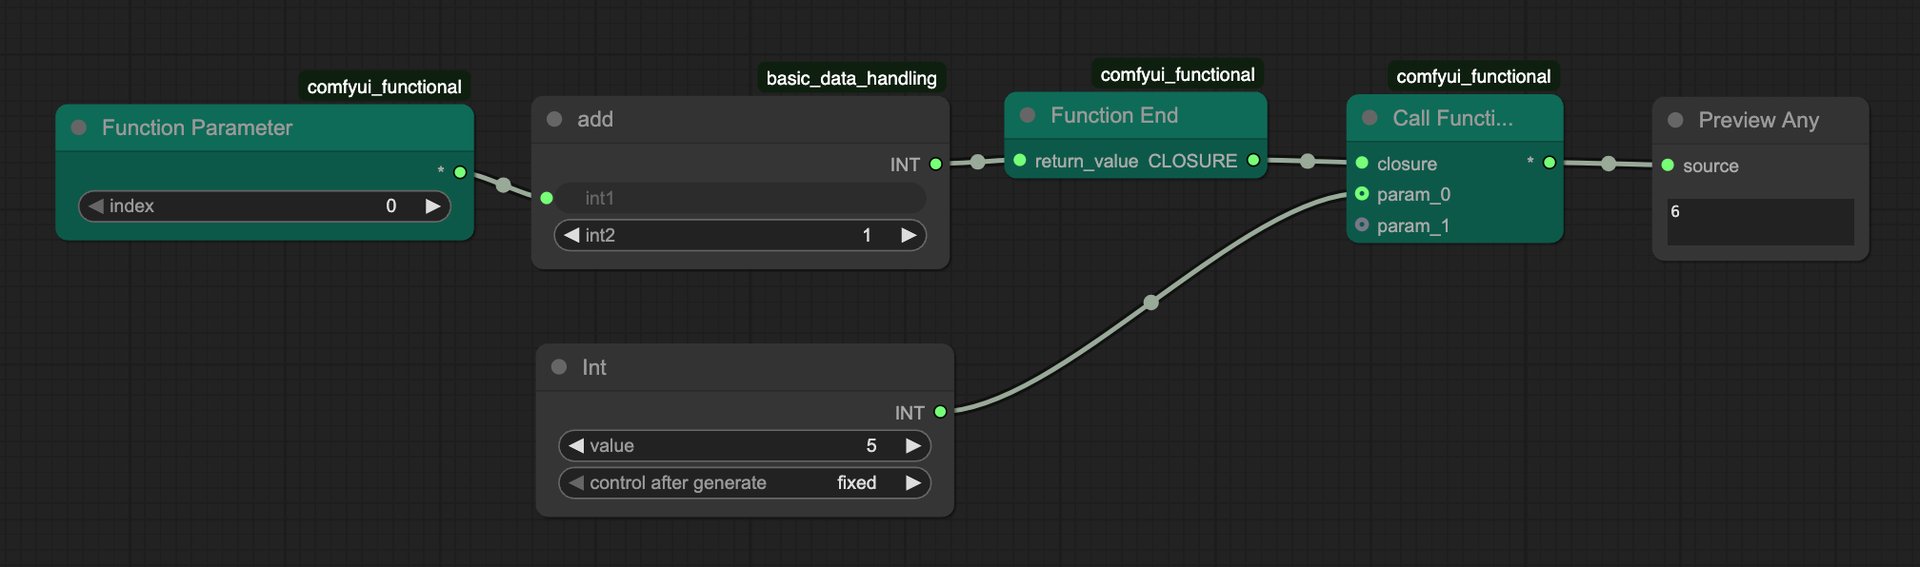Image resolution: width=1920 pixels, height=567 pixels.
Task: Collapse the Function Parameter node via its dot
Action: click(79, 128)
